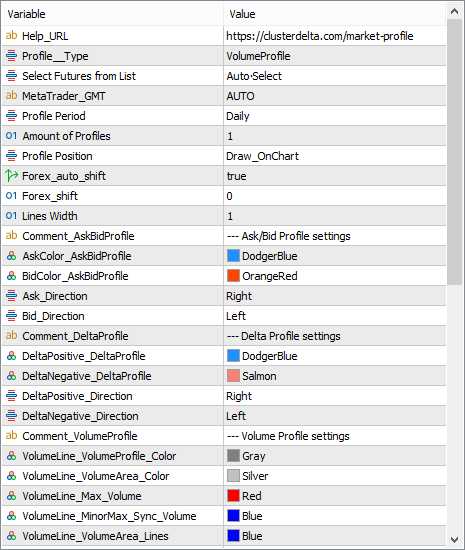The height and width of the screenshot is (550, 465).
Task: Click the Value column header
Action: [335, 14]
